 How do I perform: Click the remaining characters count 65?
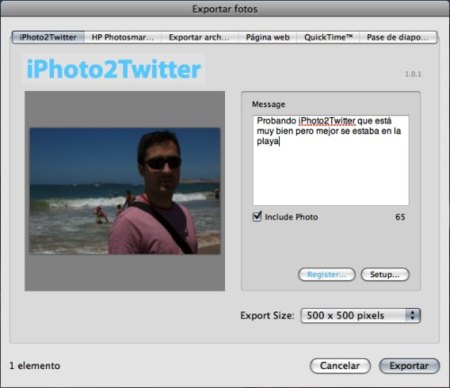click(400, 217)
